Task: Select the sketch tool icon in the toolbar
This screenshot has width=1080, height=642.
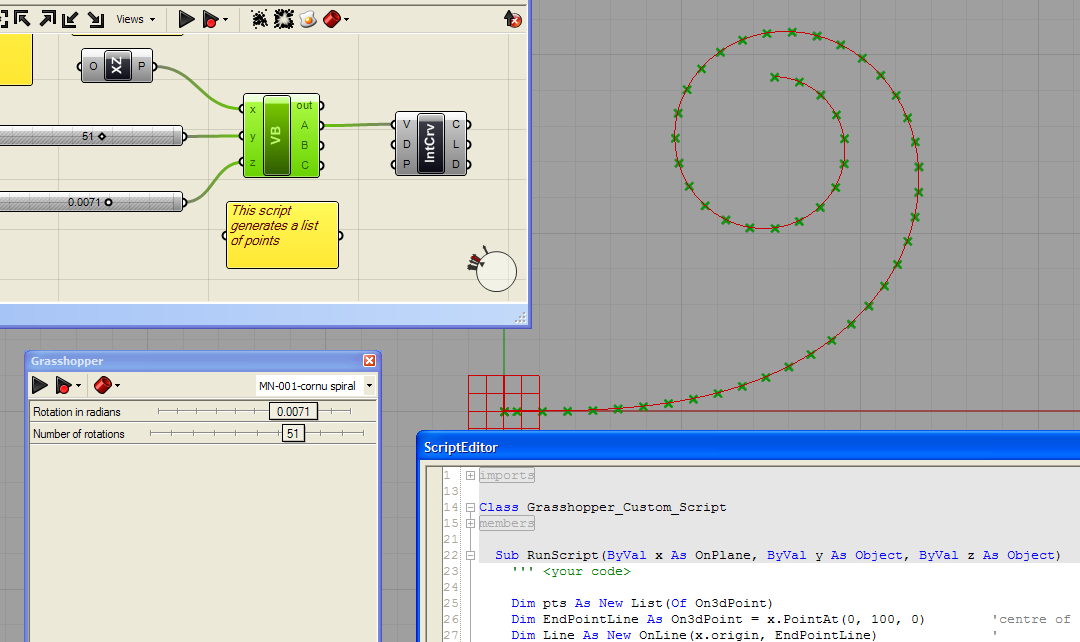Action: (260, 17)
